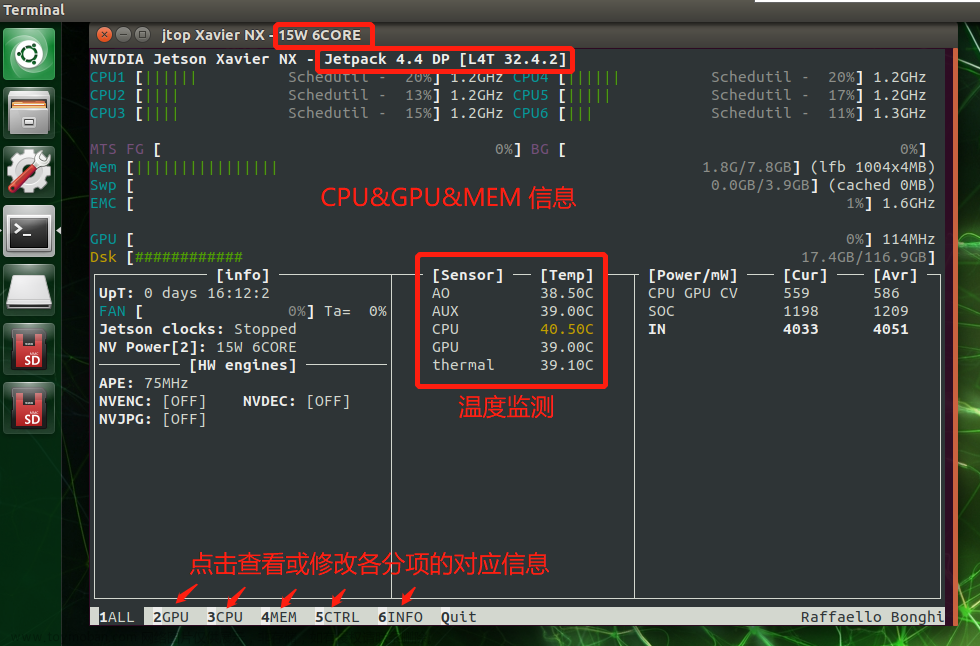
Task: Go to the 3CPU page
Action: (225, 617)
